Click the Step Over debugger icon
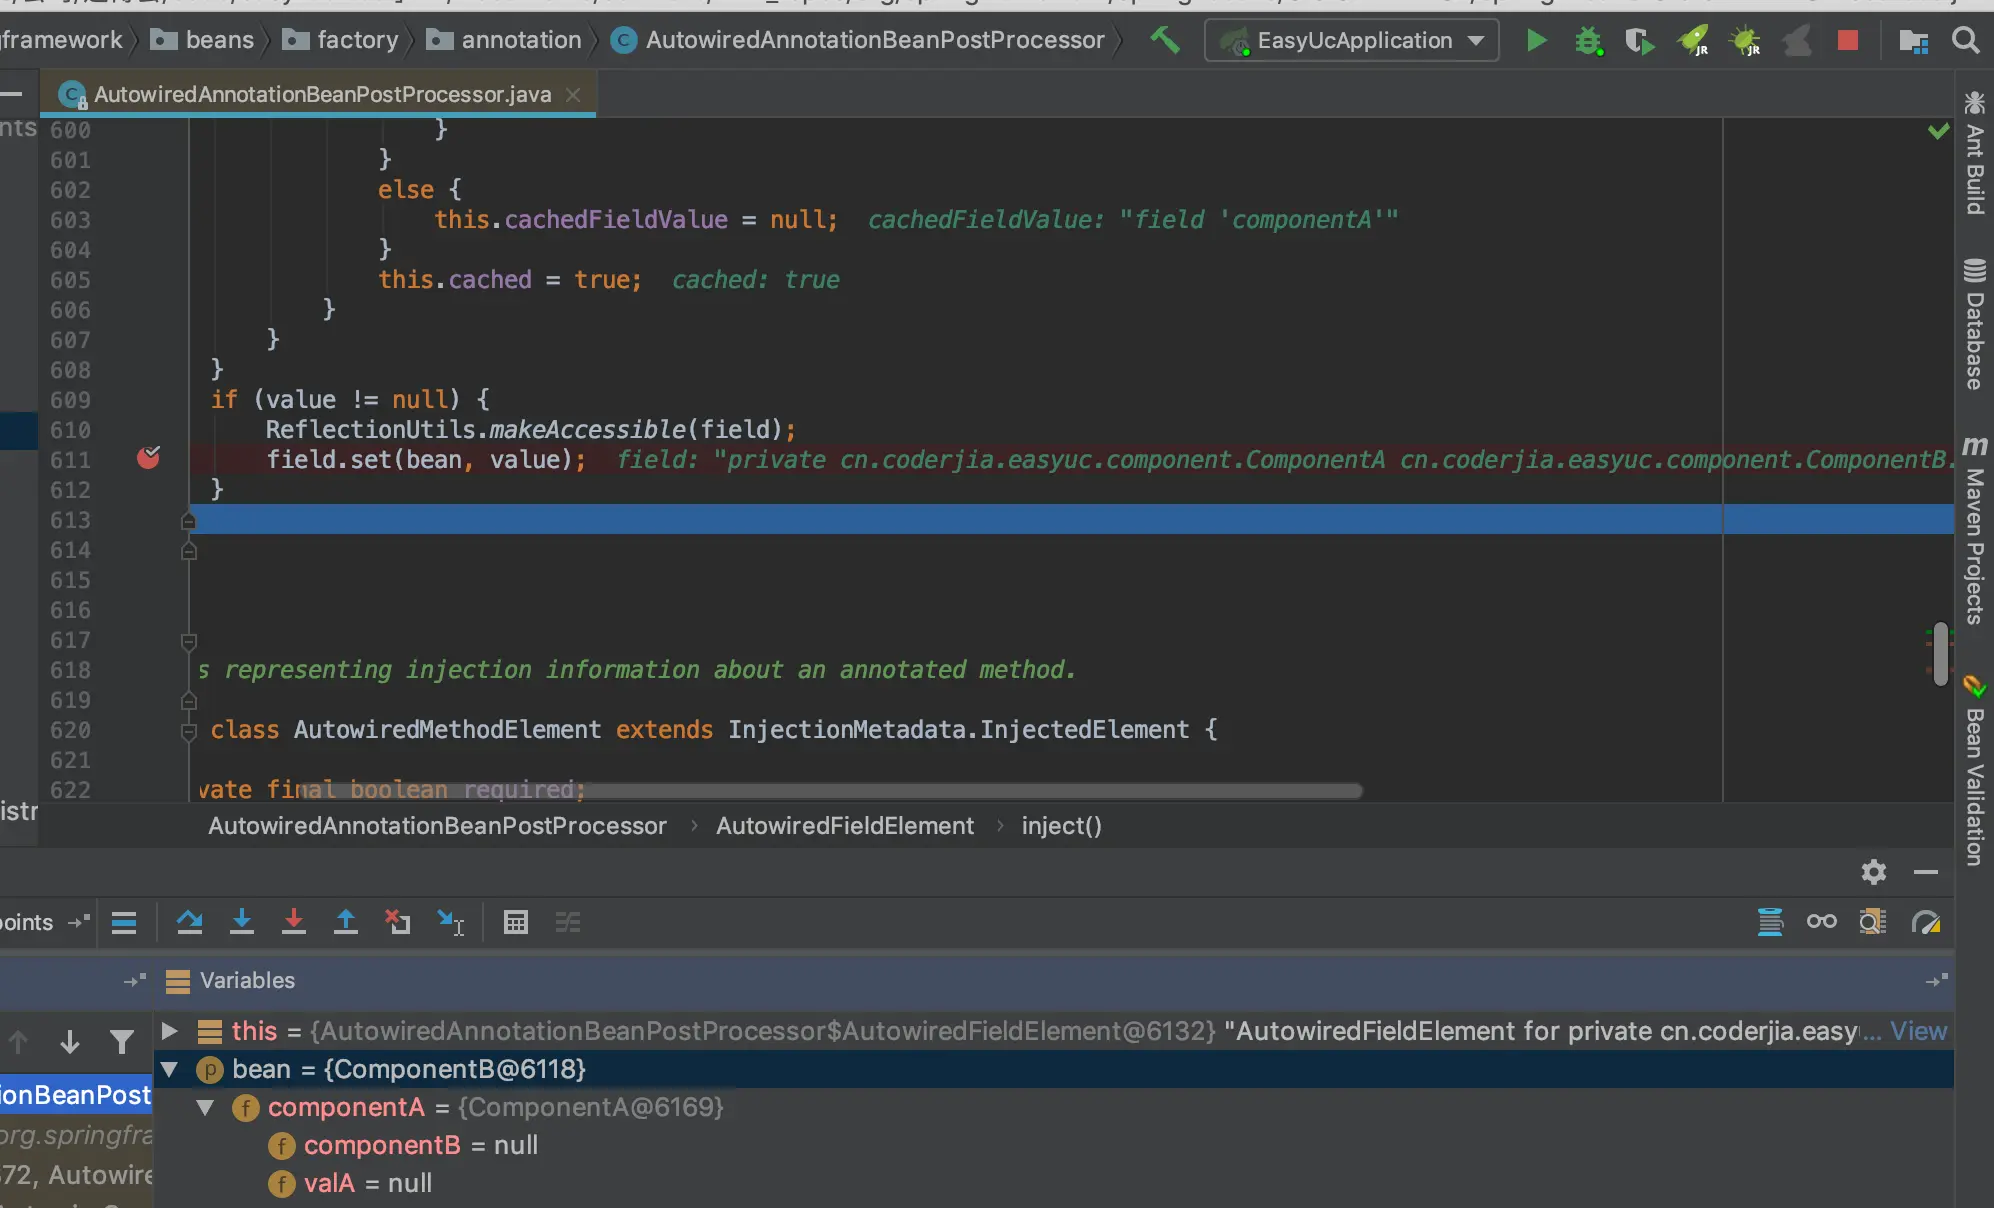1994x1208 pixels. coord(189,922)
